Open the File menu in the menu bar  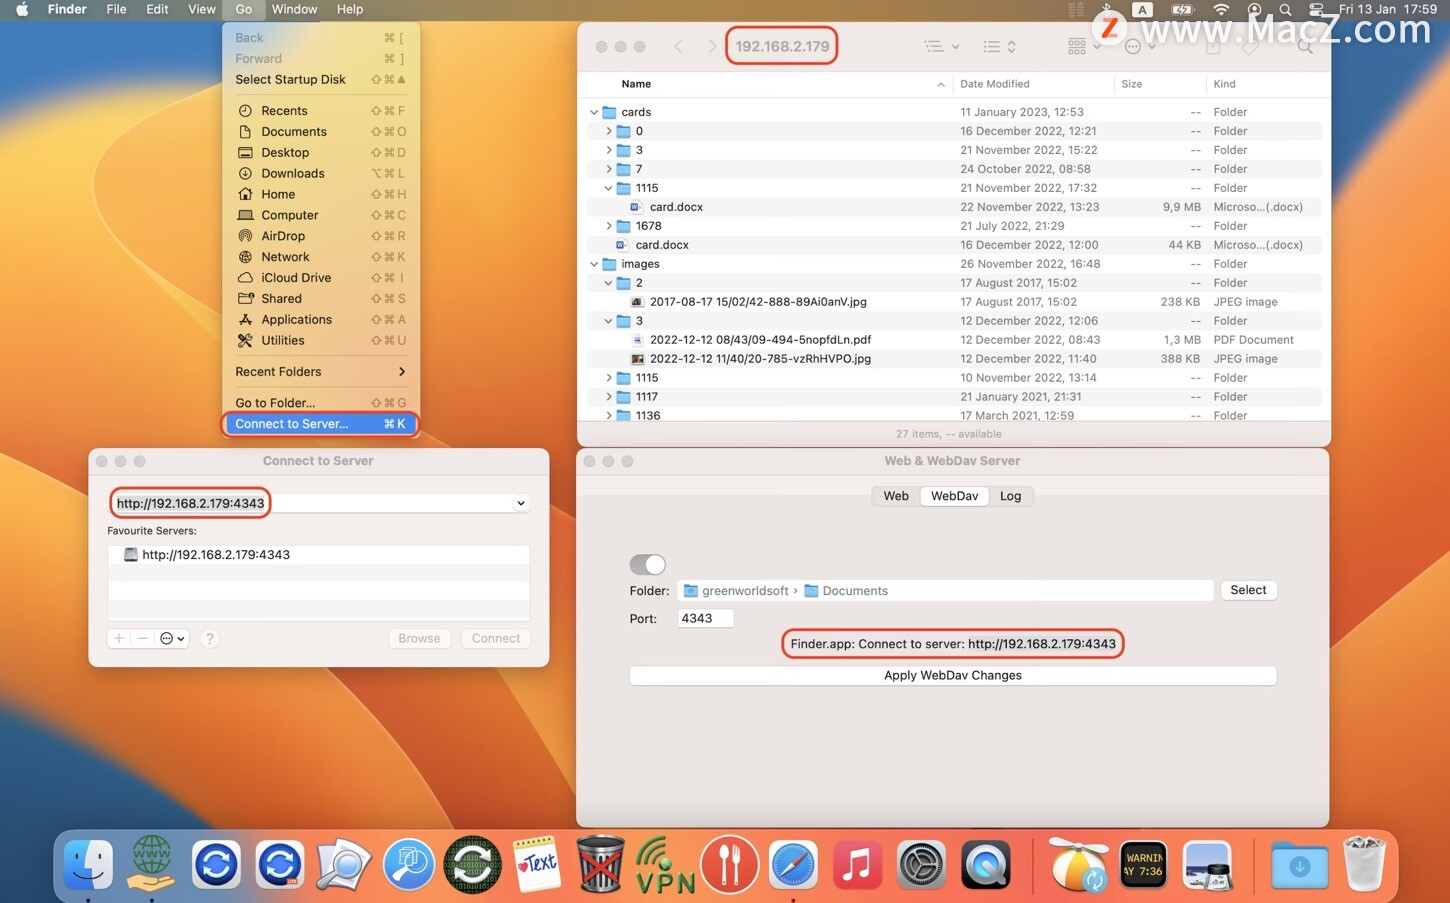point(116,9)
